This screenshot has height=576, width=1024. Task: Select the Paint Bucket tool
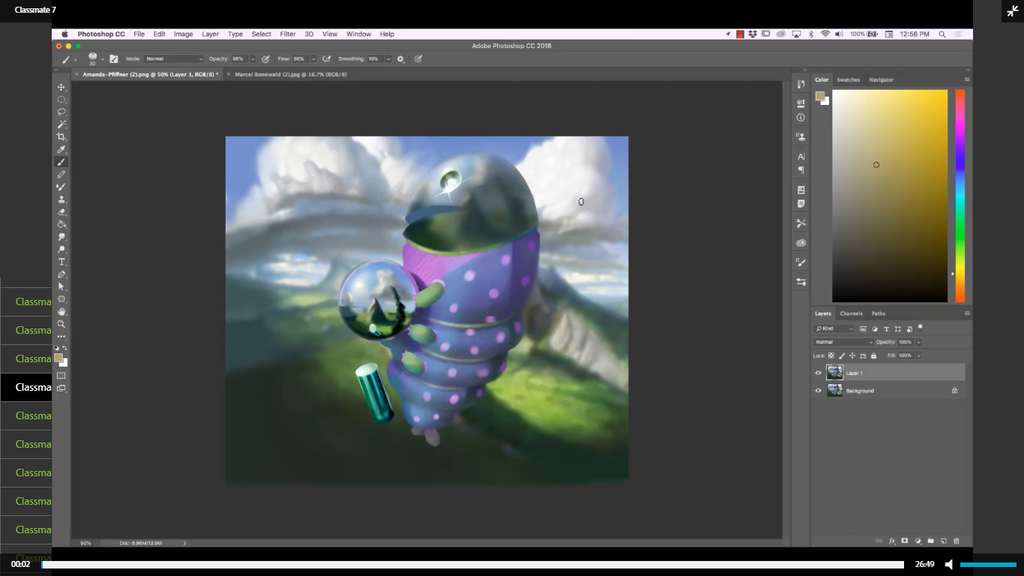pyautogui.click(x=61, y=225)
